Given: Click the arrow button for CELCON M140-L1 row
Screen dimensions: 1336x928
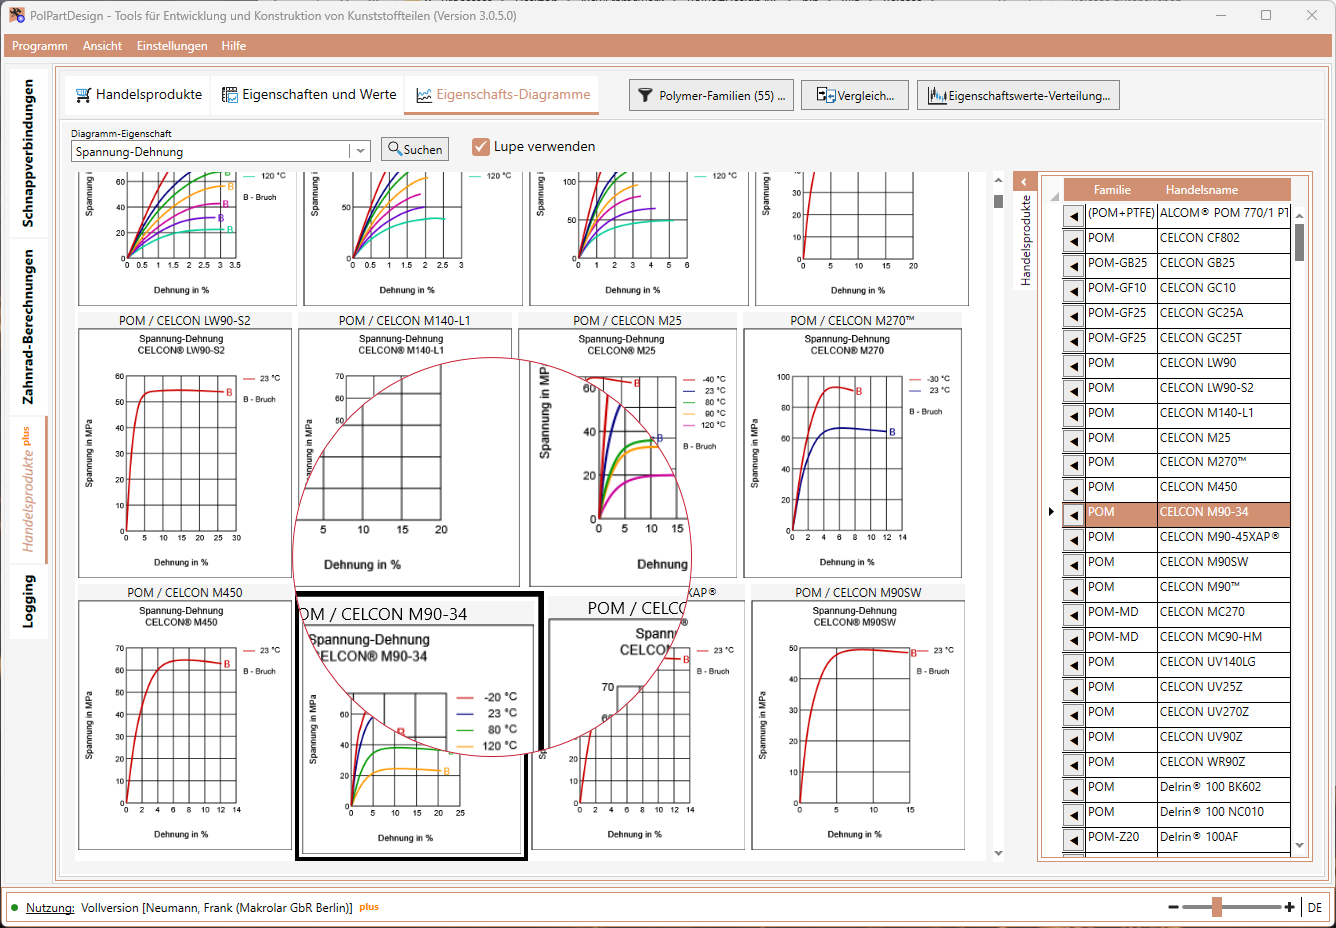Looking at the screenshot, I should coord(1074,415).
